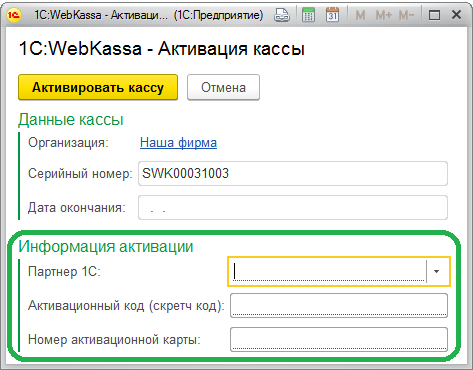
Task: Open the calendar icon in title bar
Action: pos(332,15)
